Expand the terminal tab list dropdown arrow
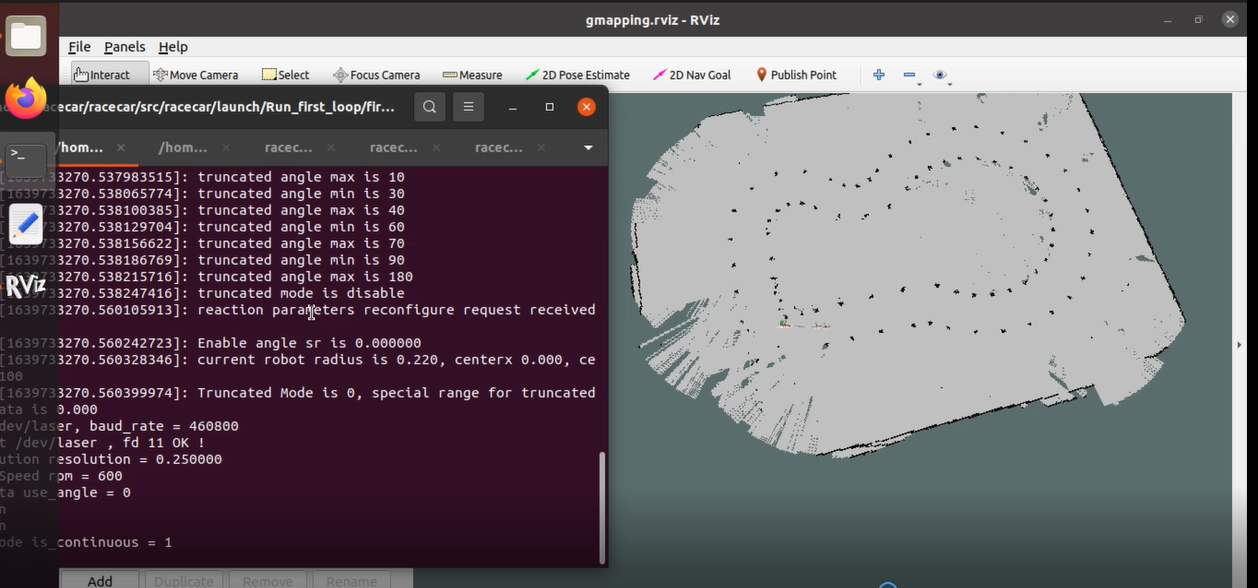1258x588 pixels. point(588,148)
